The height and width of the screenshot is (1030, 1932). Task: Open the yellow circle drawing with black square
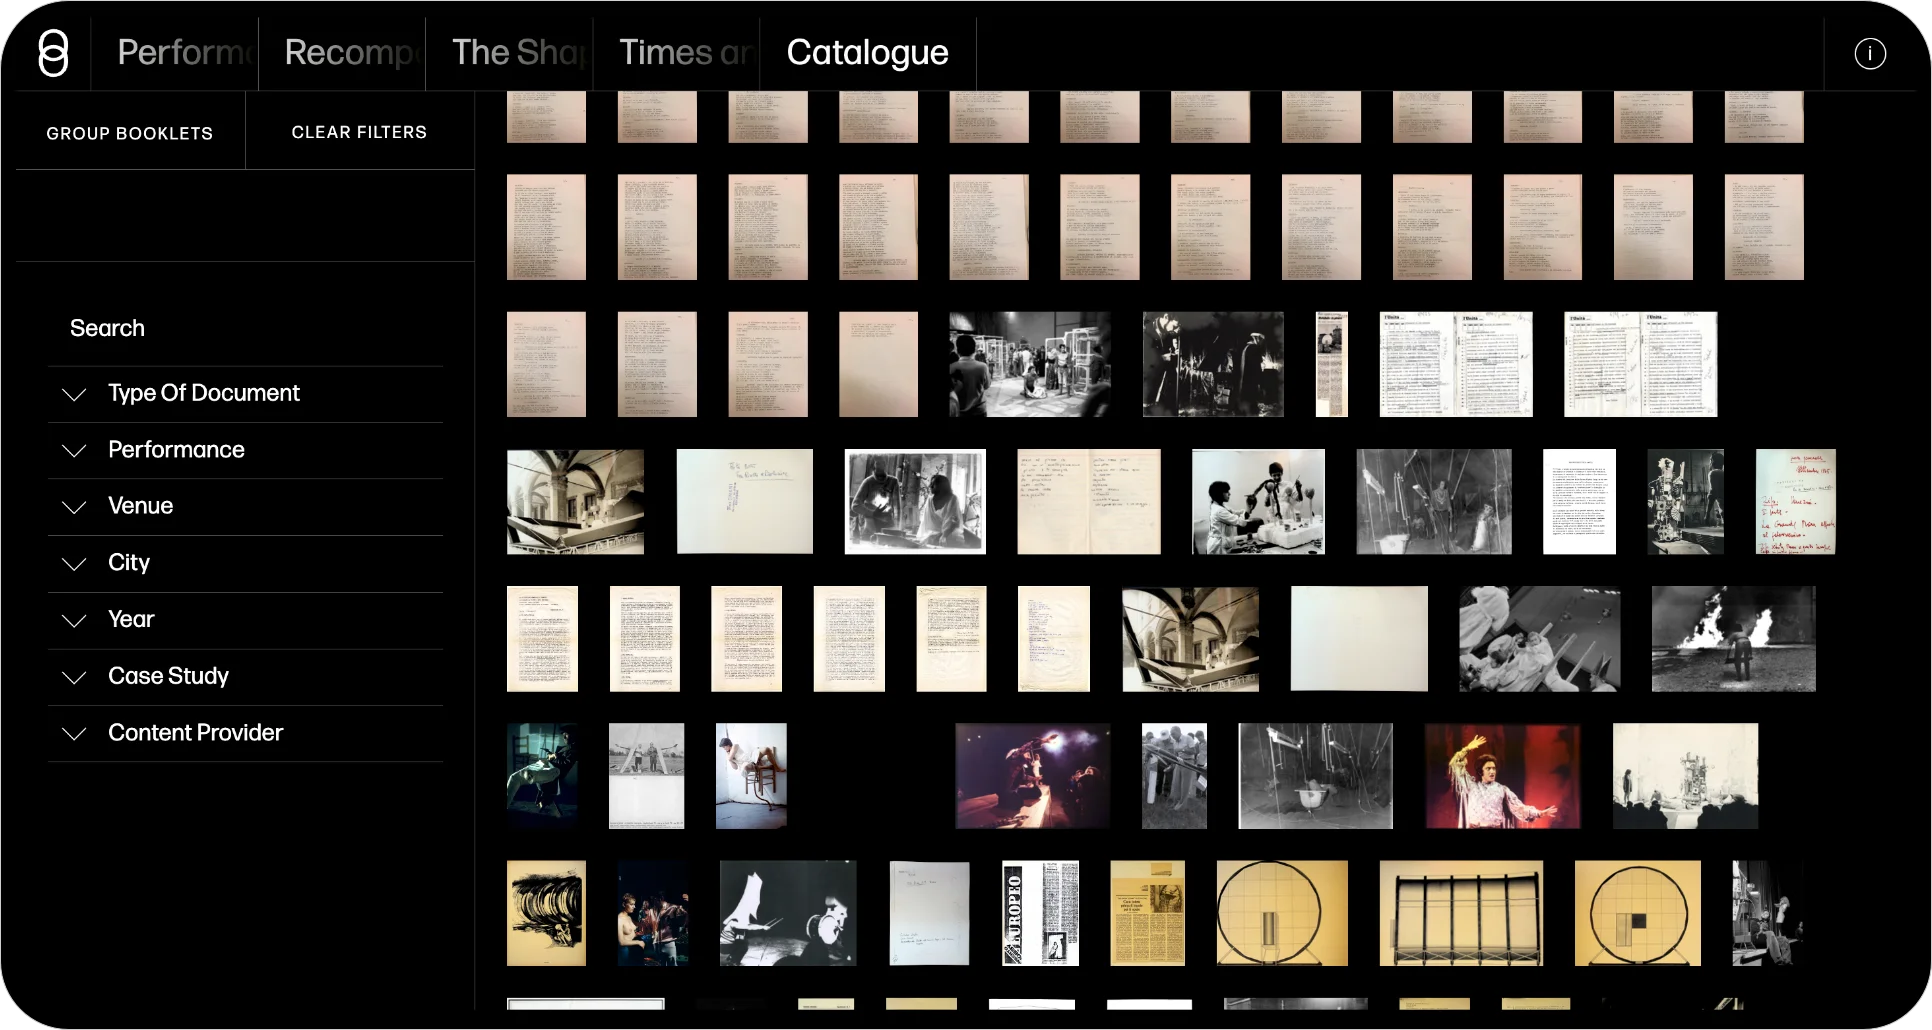(x=1637, y=913)
